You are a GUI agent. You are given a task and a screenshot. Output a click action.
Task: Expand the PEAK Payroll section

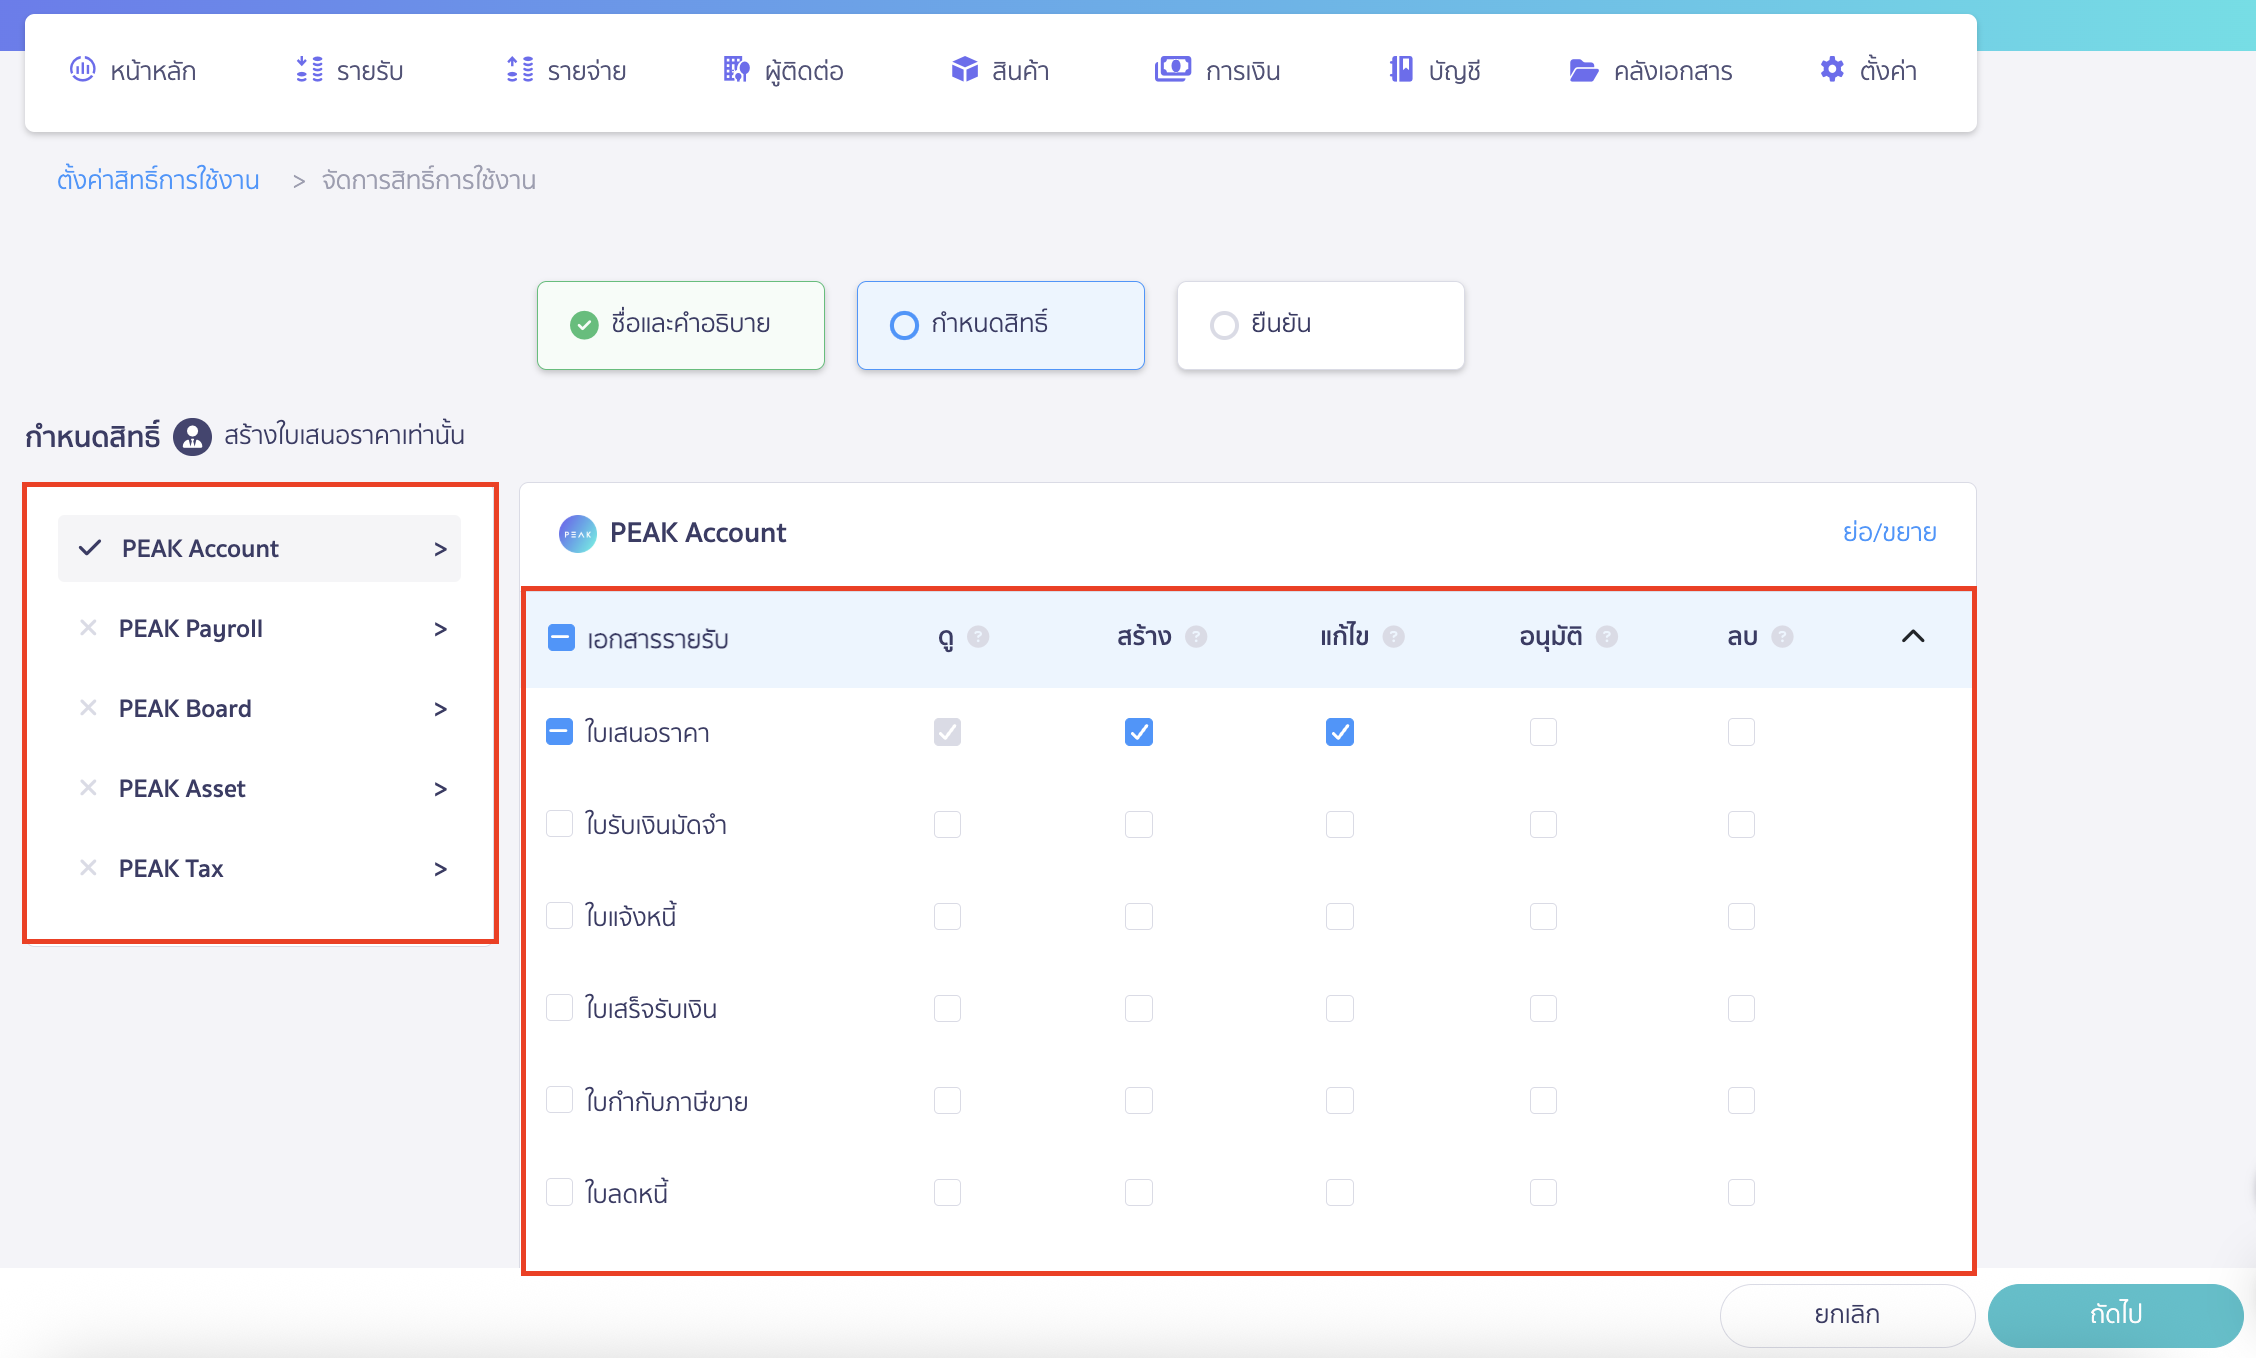[440, 628]
